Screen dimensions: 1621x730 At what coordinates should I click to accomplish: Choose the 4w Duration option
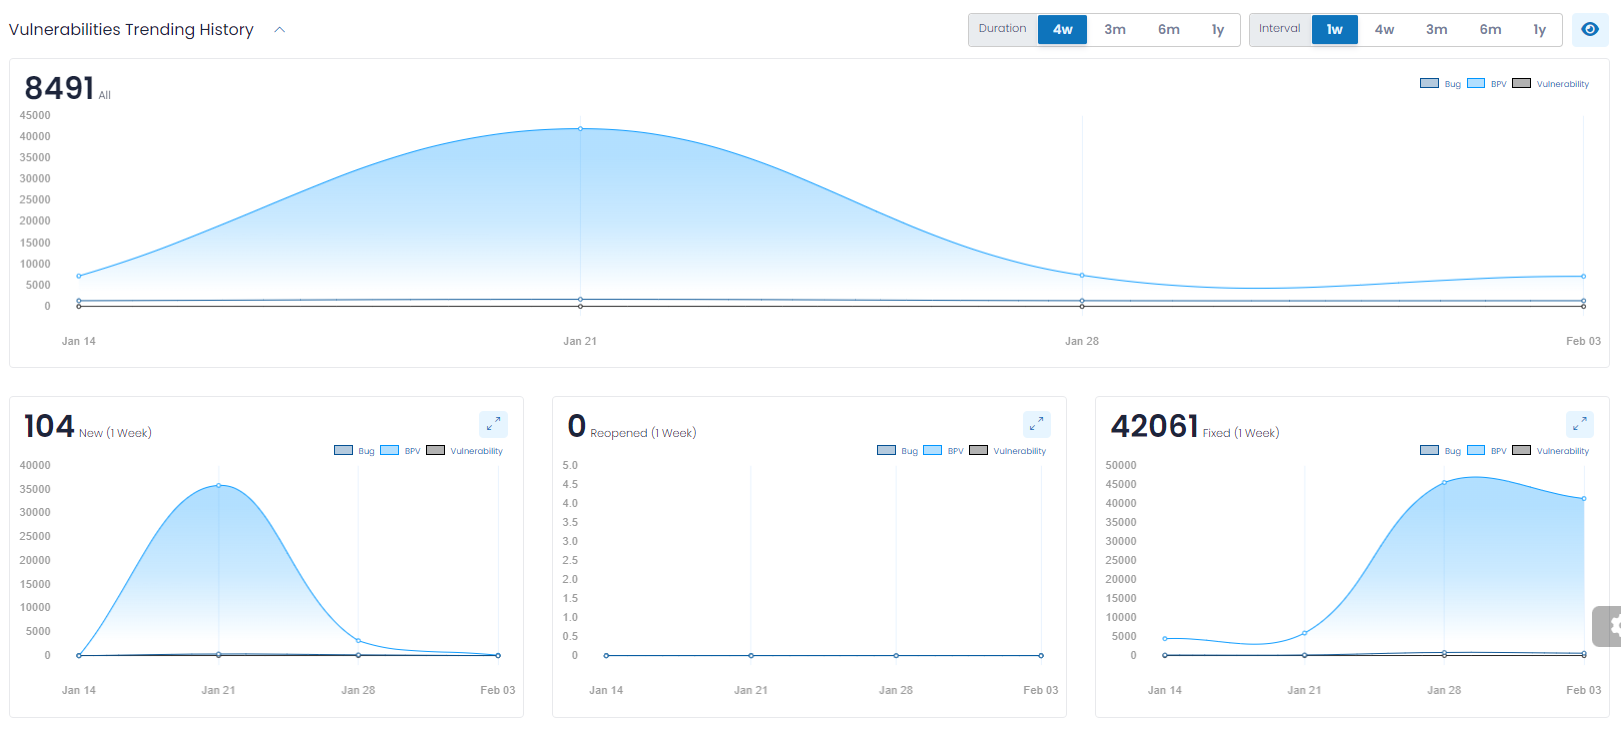1062,29
